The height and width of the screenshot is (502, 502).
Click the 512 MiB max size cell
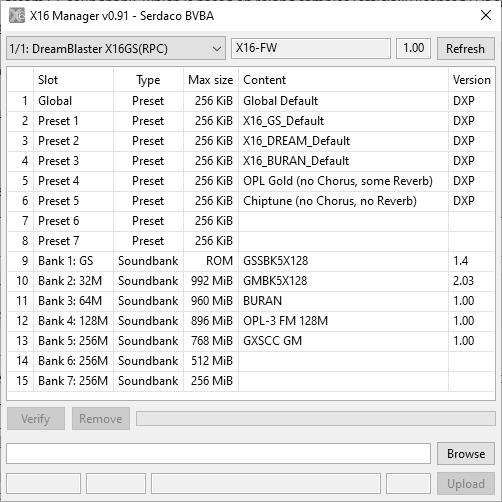click(x=211, y=361)
